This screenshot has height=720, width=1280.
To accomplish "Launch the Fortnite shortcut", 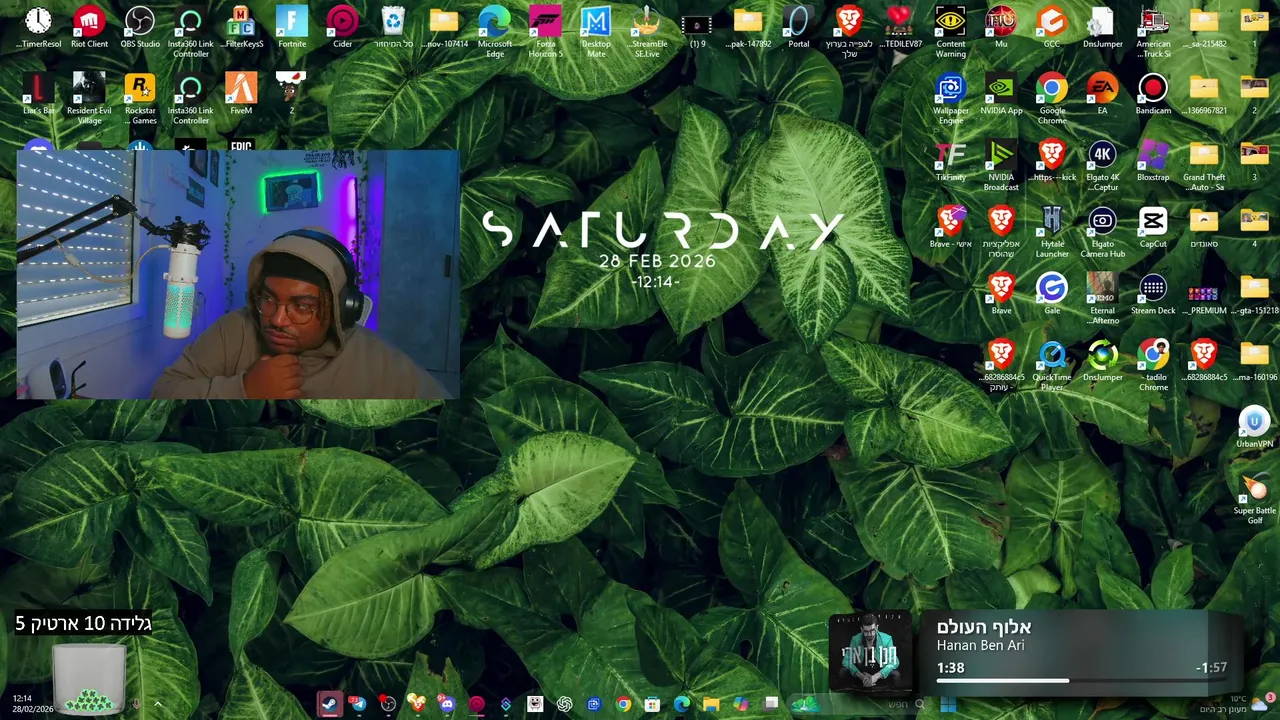I will click(x=292, y=27).
